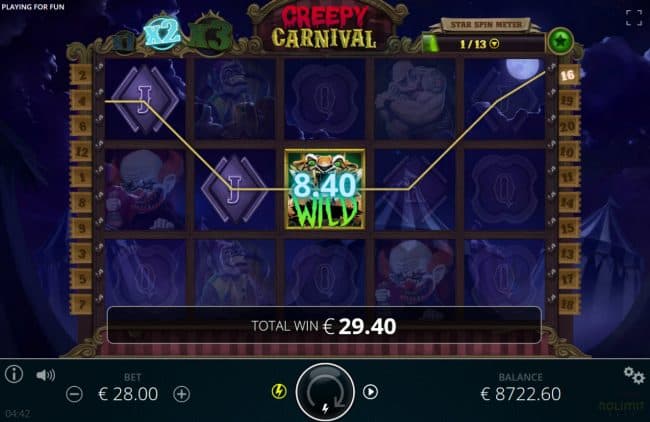Image resolution: width=650 pixels, height=422 pixels.
Task: Expand the 1/13 star meter dropdown
Action: (x=495, y=44)
